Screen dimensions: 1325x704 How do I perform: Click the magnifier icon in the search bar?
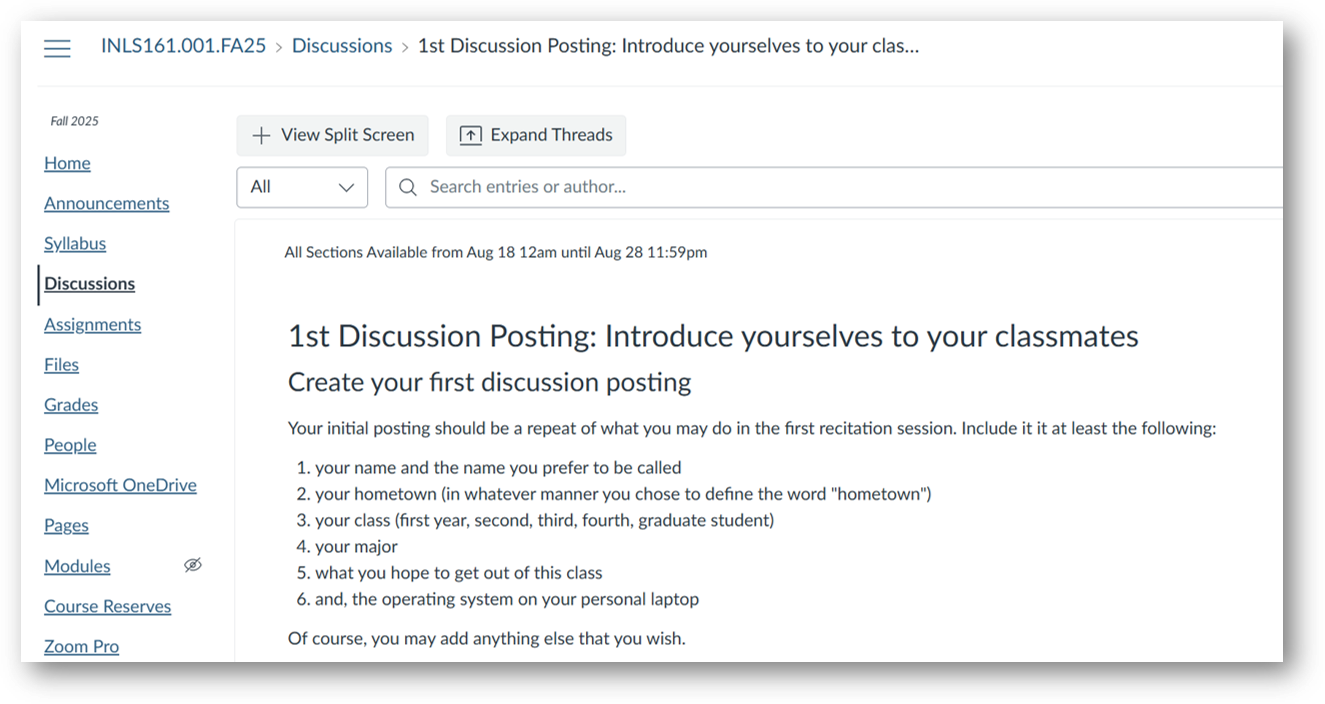[x=407, y=187]
